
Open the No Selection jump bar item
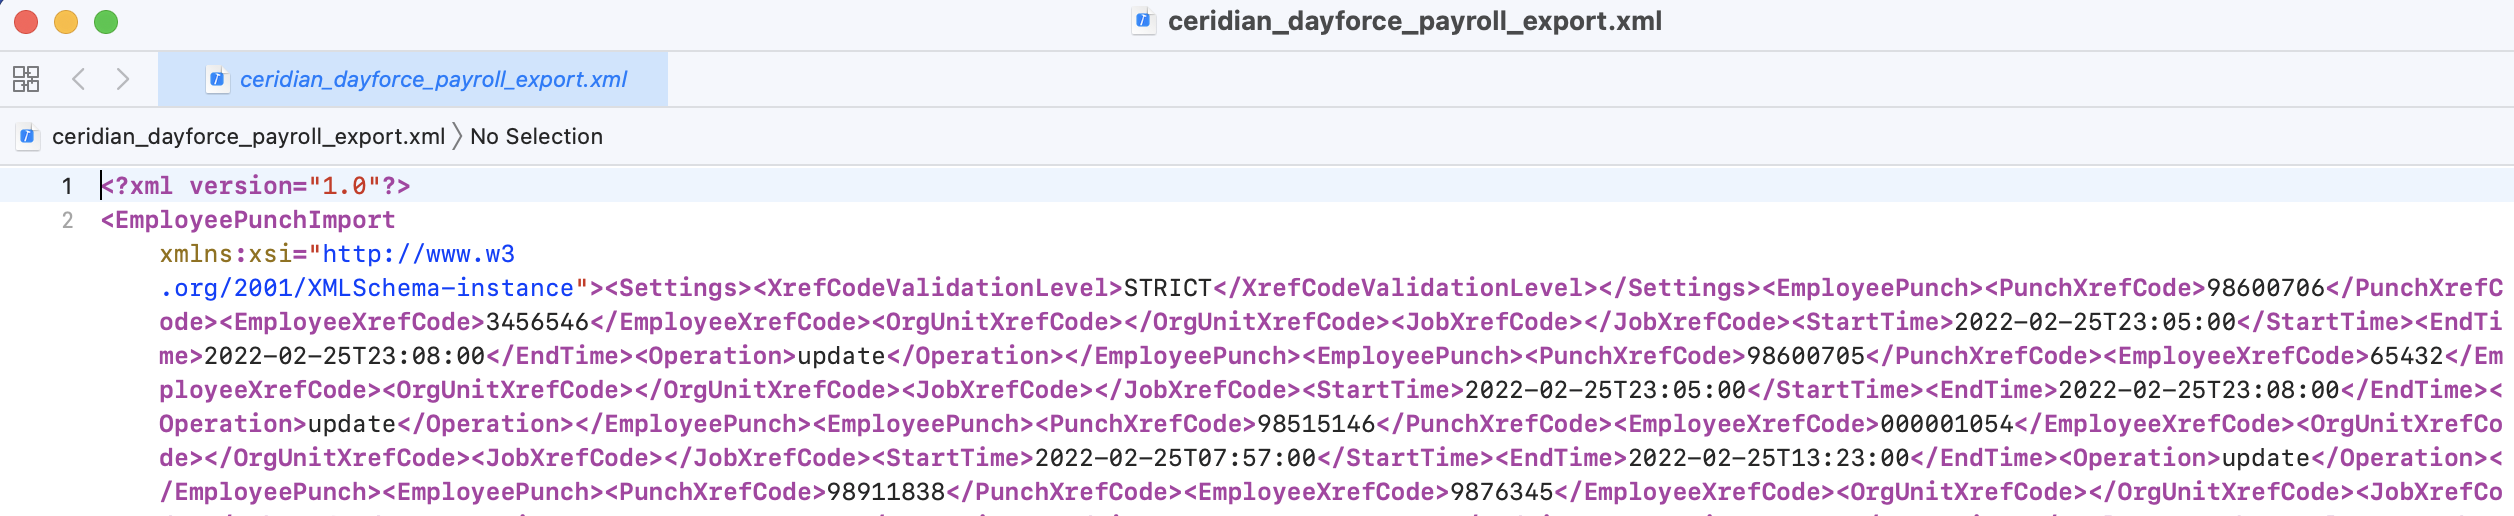tap(536, 136)
